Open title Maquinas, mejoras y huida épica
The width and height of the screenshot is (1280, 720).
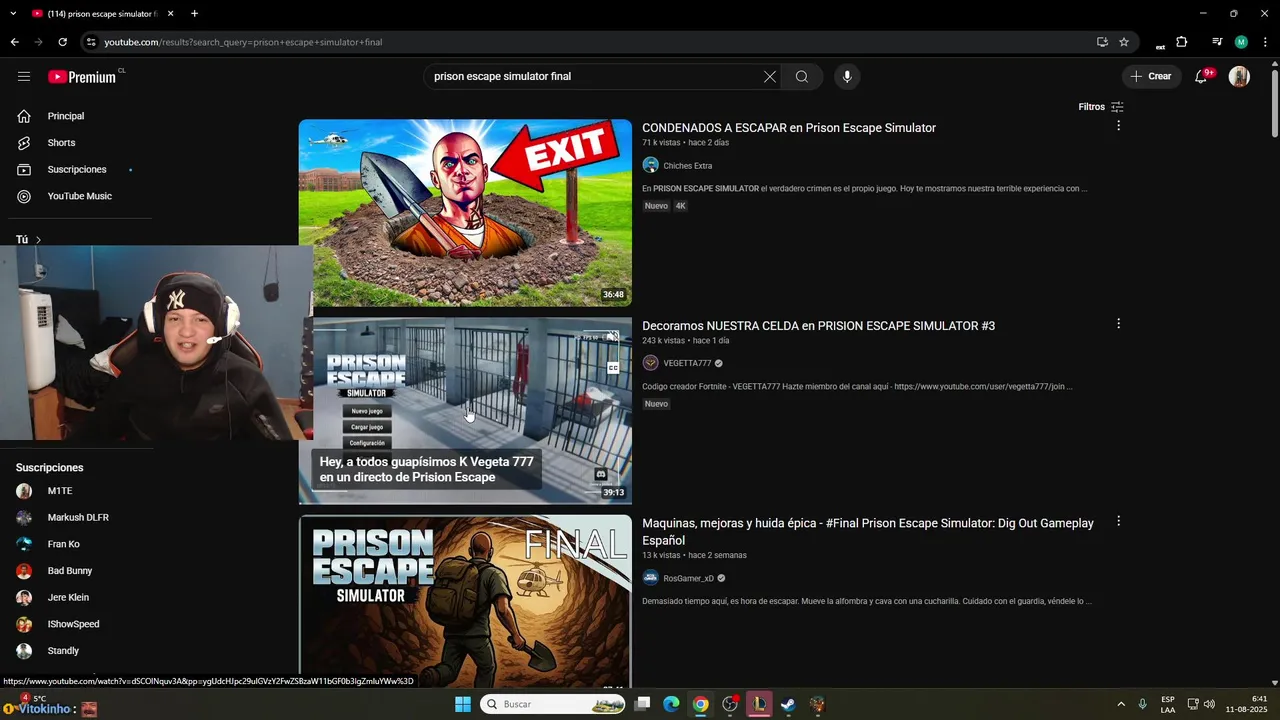pyautogui.click(x=868, y=532)
